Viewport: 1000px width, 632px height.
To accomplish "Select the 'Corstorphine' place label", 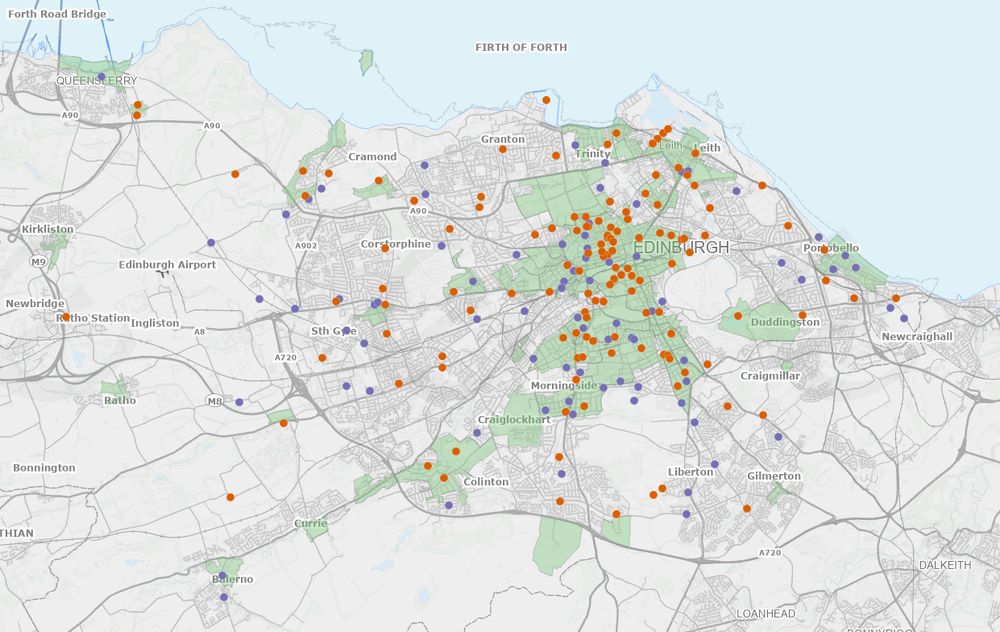I will pyautogui.click(x=396, y=244).
